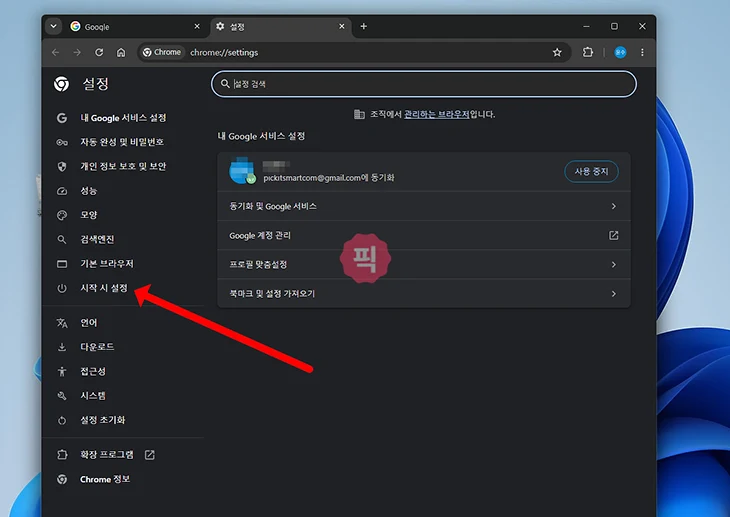Click the 접근성 accessibility icon

click(x=62, y=371)
